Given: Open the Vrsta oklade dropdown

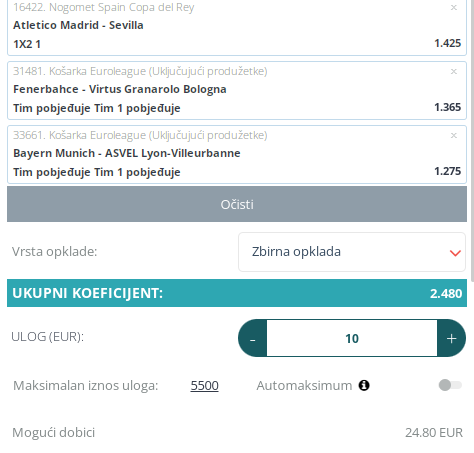Looking at the screenshot, I should coord(352,252).
